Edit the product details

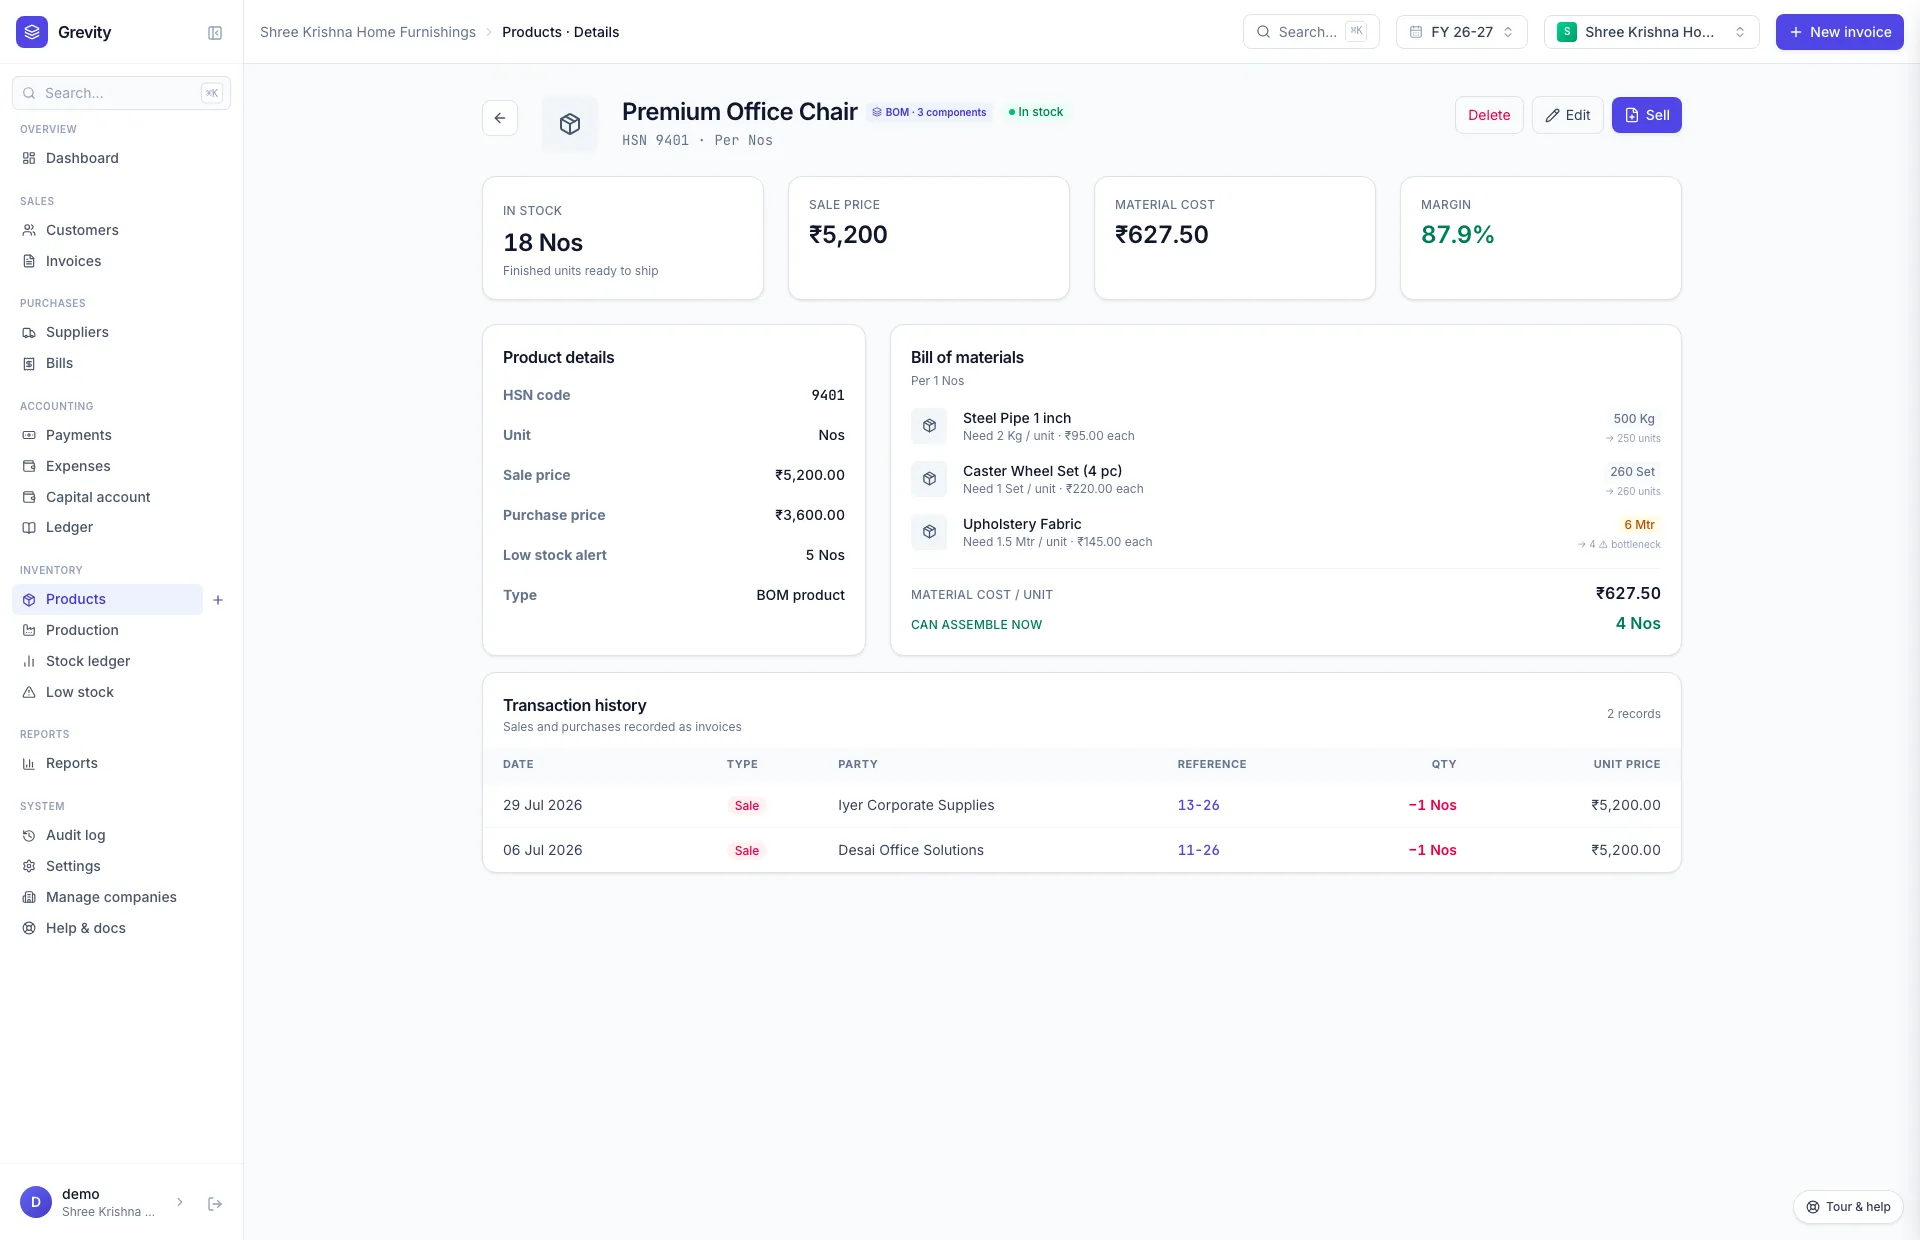[1567, 115]
